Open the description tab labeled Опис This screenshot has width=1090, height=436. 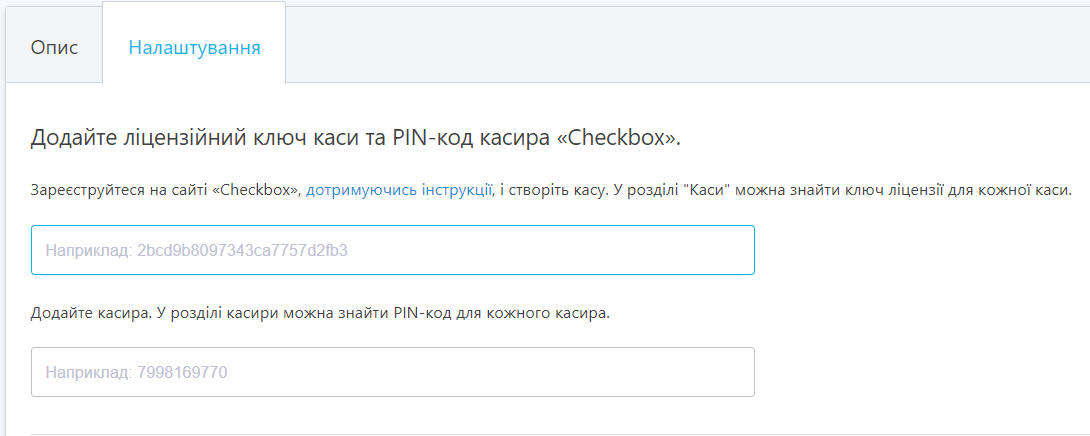pyautogui.click(x=54, y=48)
